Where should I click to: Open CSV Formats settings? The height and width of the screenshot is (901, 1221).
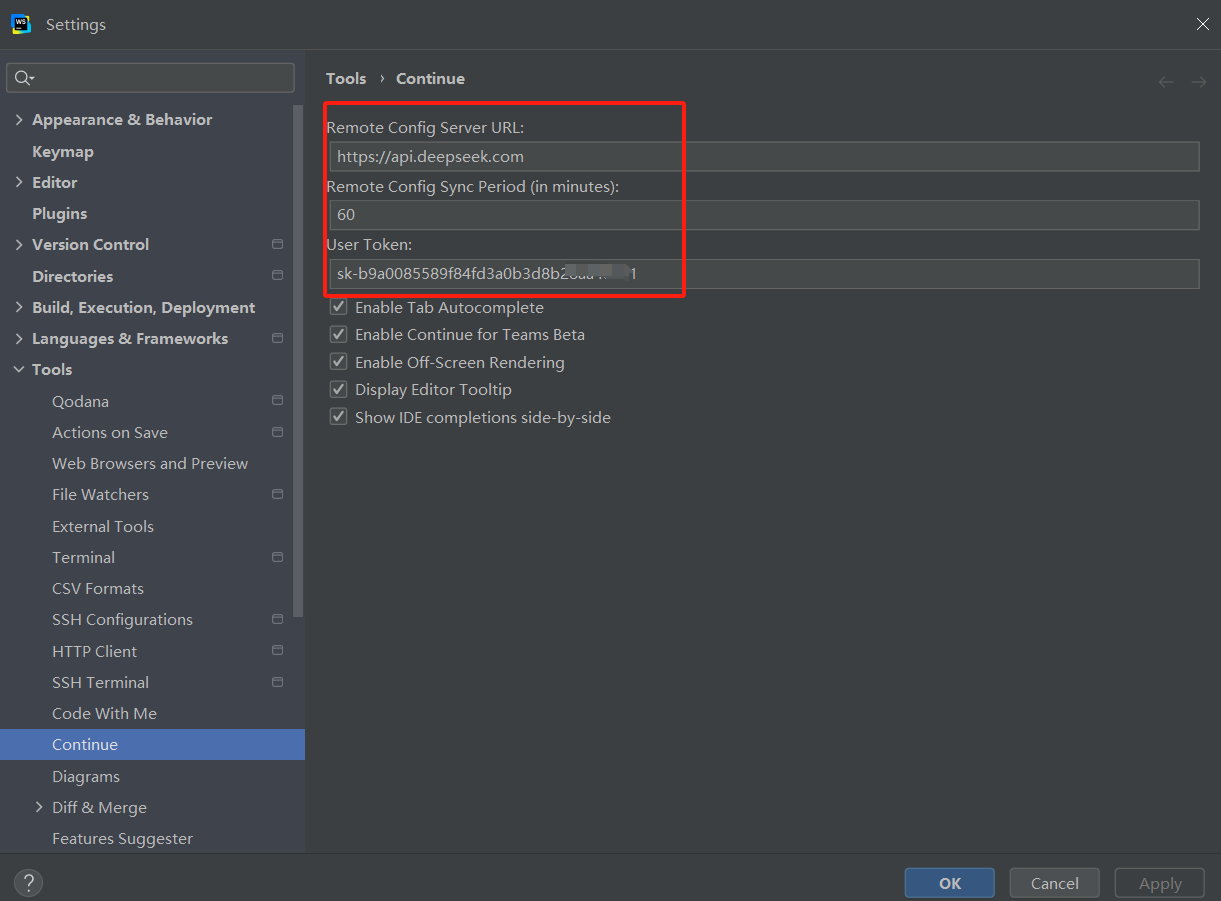click(x=98, y=588)
